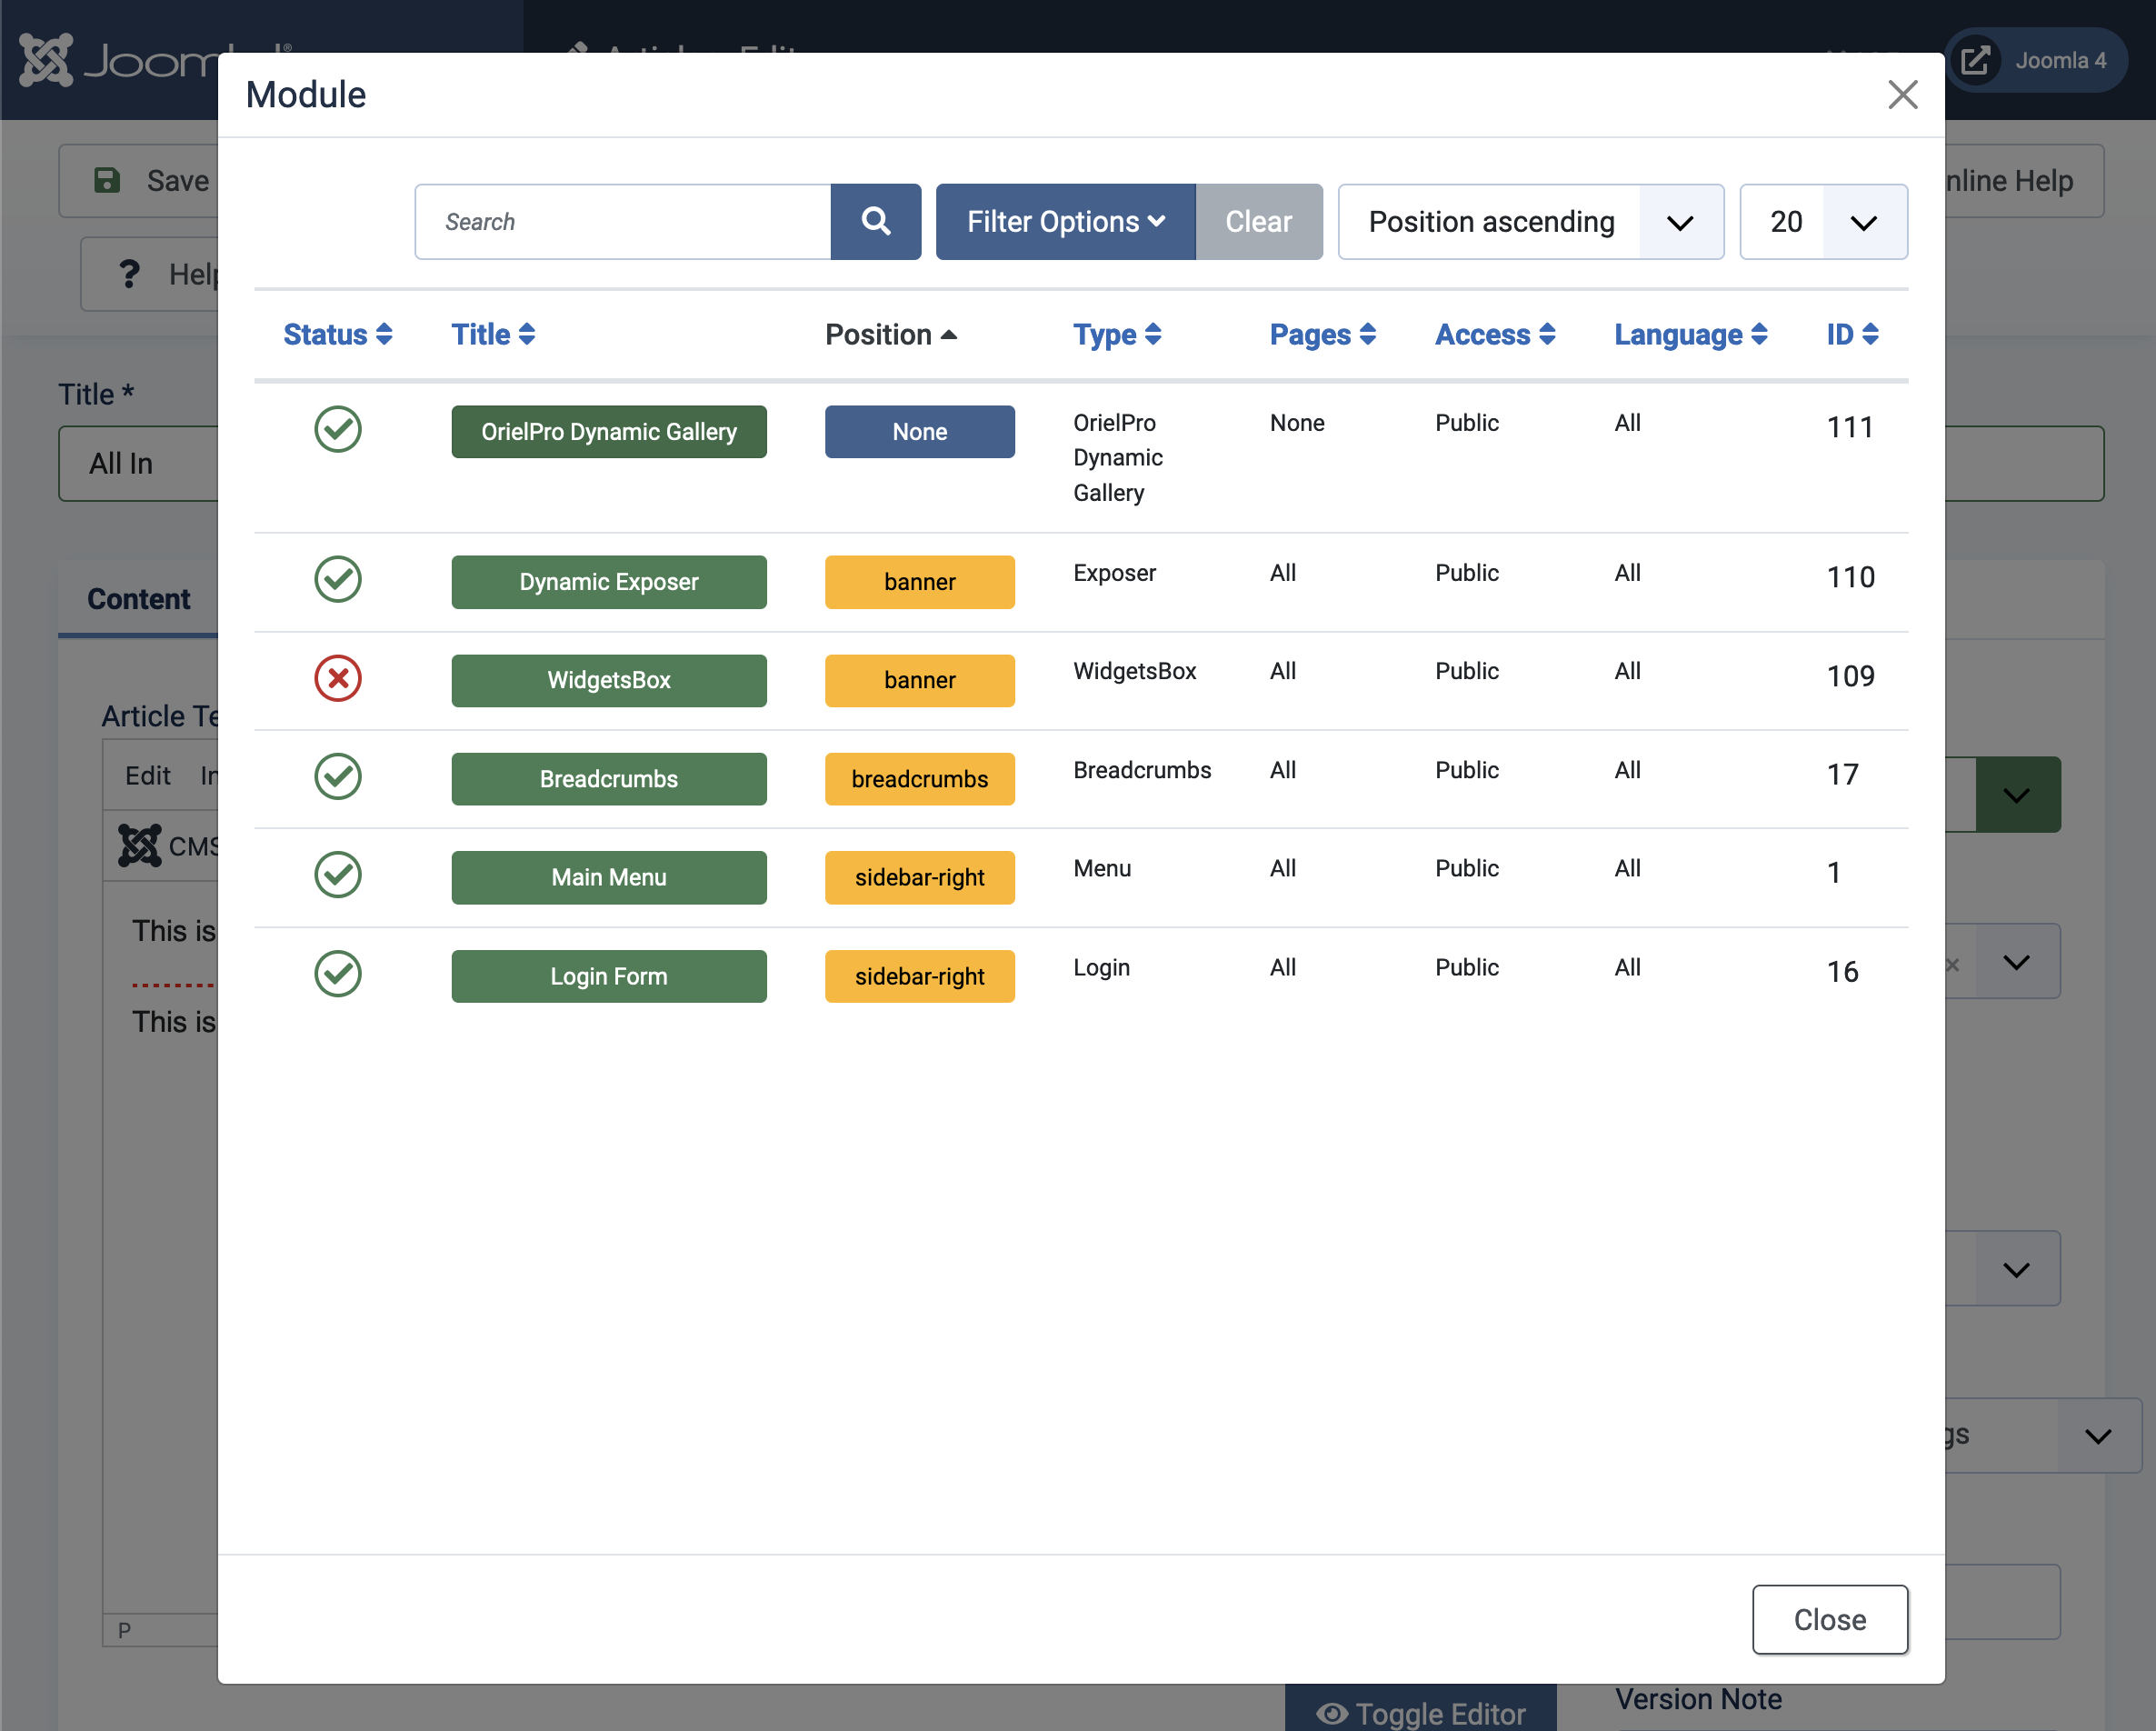Screen dimensions: 2156x1731
Task: Toggle status of Login Form module
Action: (338, 973)
